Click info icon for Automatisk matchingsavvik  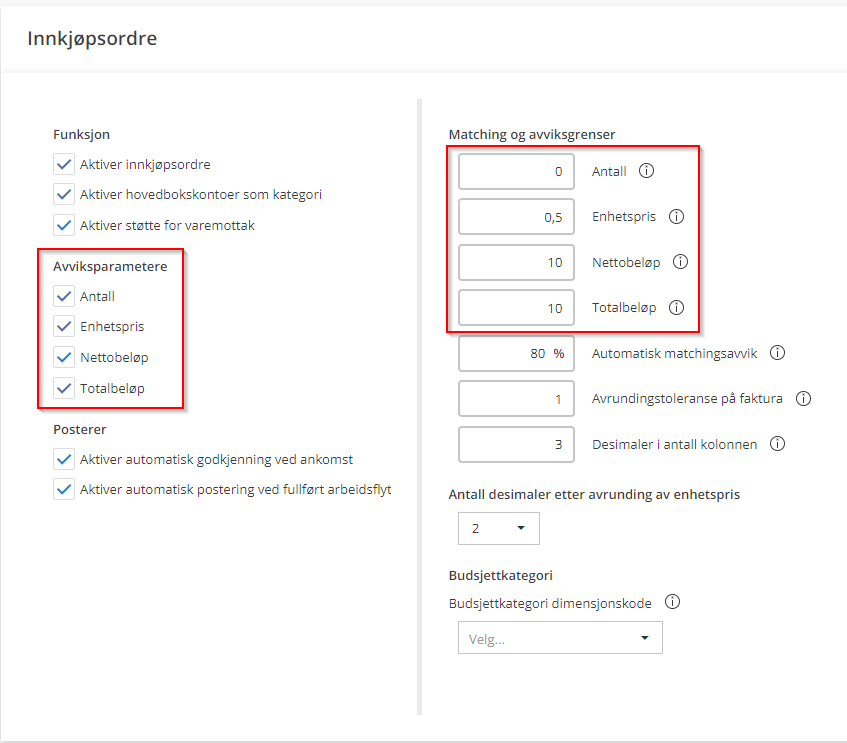778,353
